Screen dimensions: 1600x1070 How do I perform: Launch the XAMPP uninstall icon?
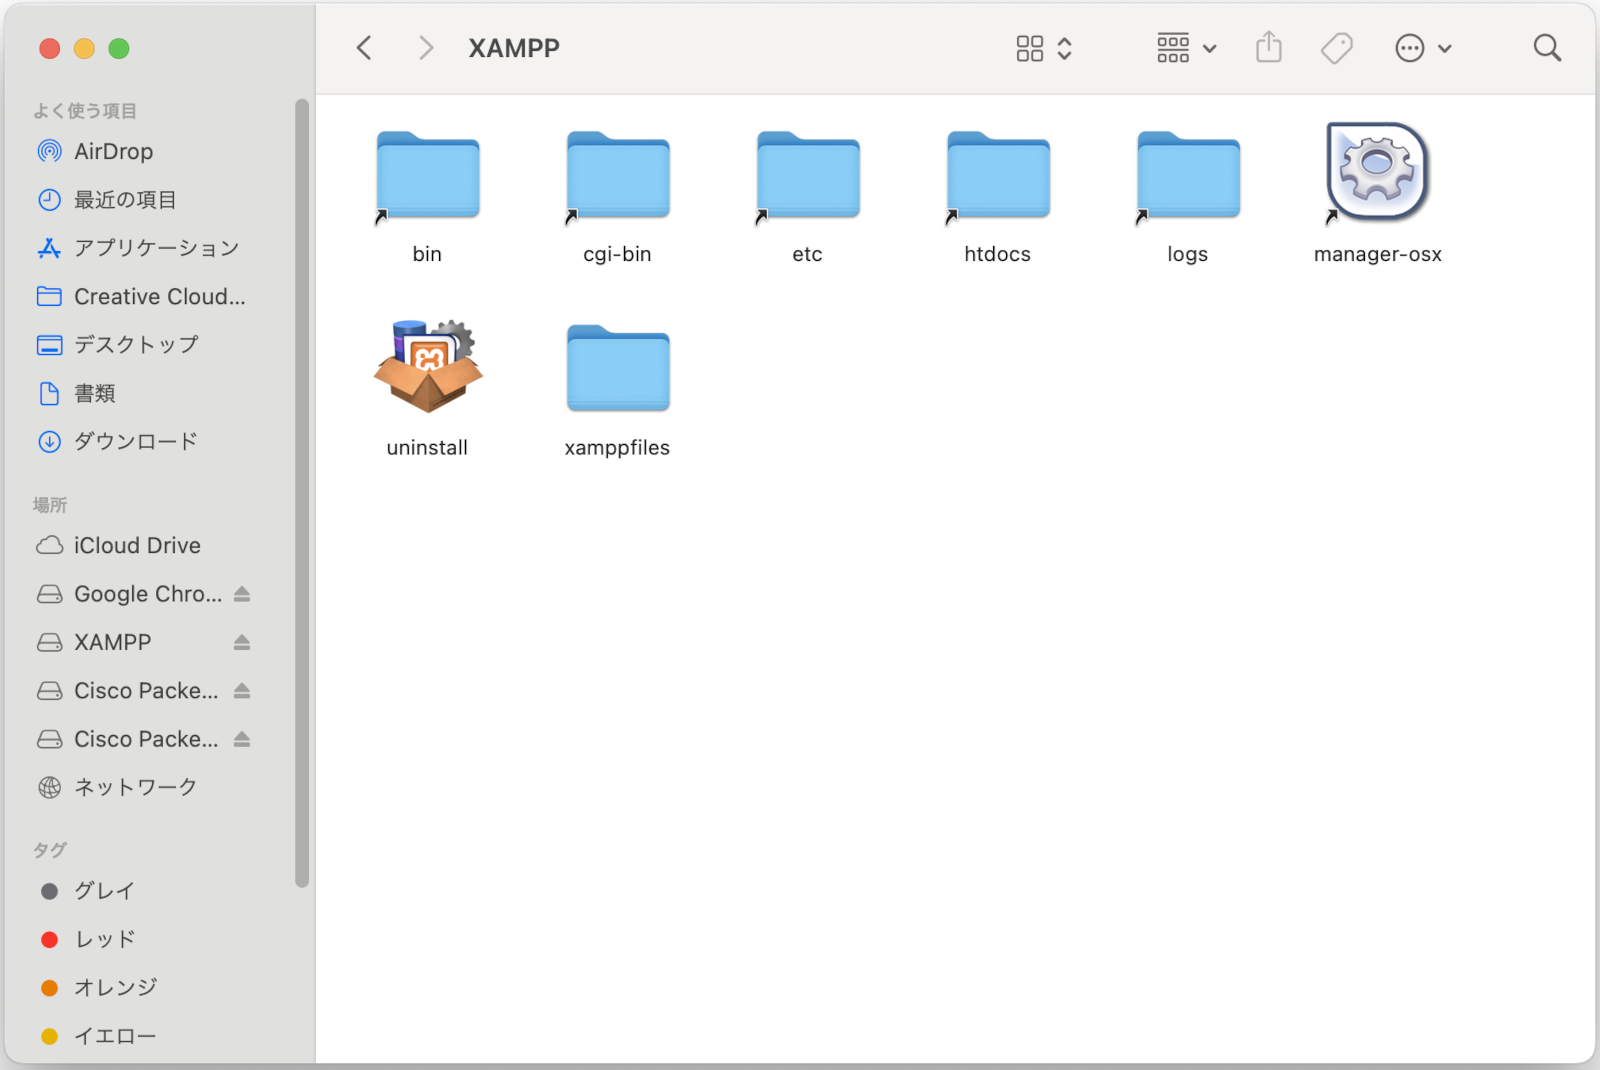(428, 366)
